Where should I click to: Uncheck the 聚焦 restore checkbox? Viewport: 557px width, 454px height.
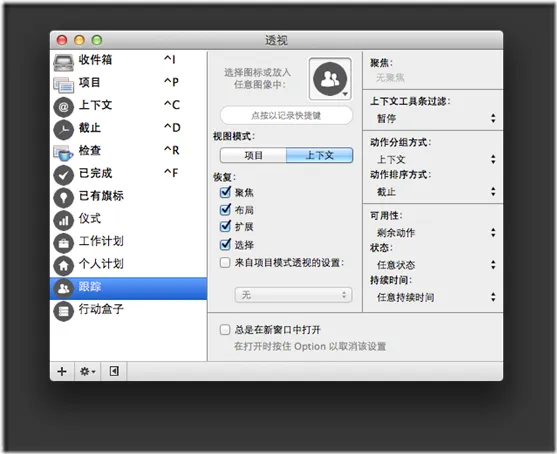click(225, 192)
